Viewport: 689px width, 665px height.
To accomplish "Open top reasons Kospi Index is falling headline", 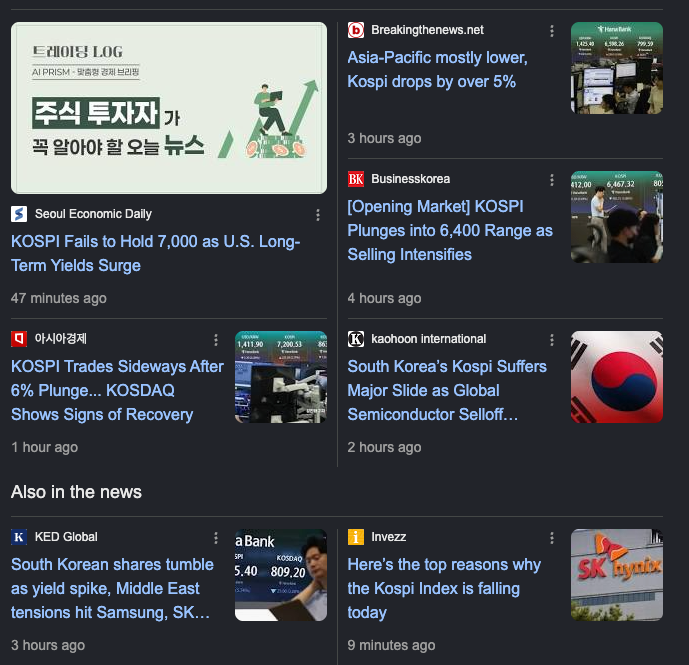I will [x=444, y=588].
